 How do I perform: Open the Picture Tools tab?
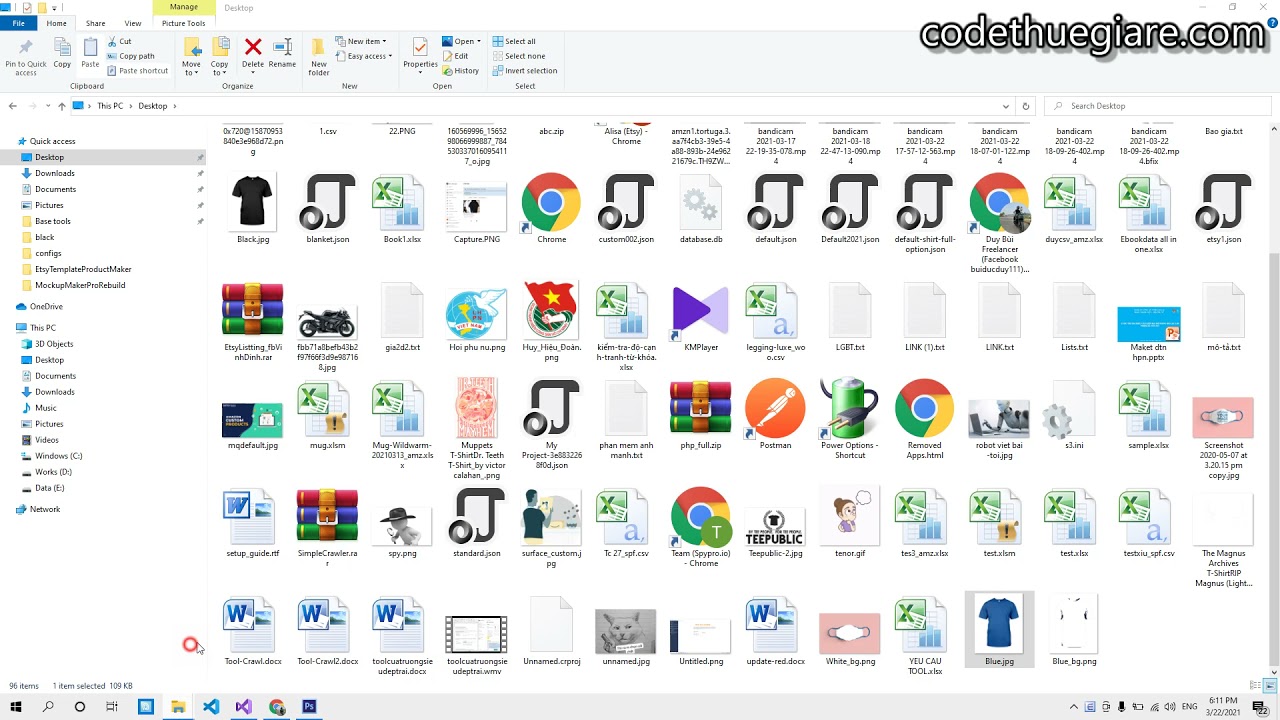click(183, 23)
